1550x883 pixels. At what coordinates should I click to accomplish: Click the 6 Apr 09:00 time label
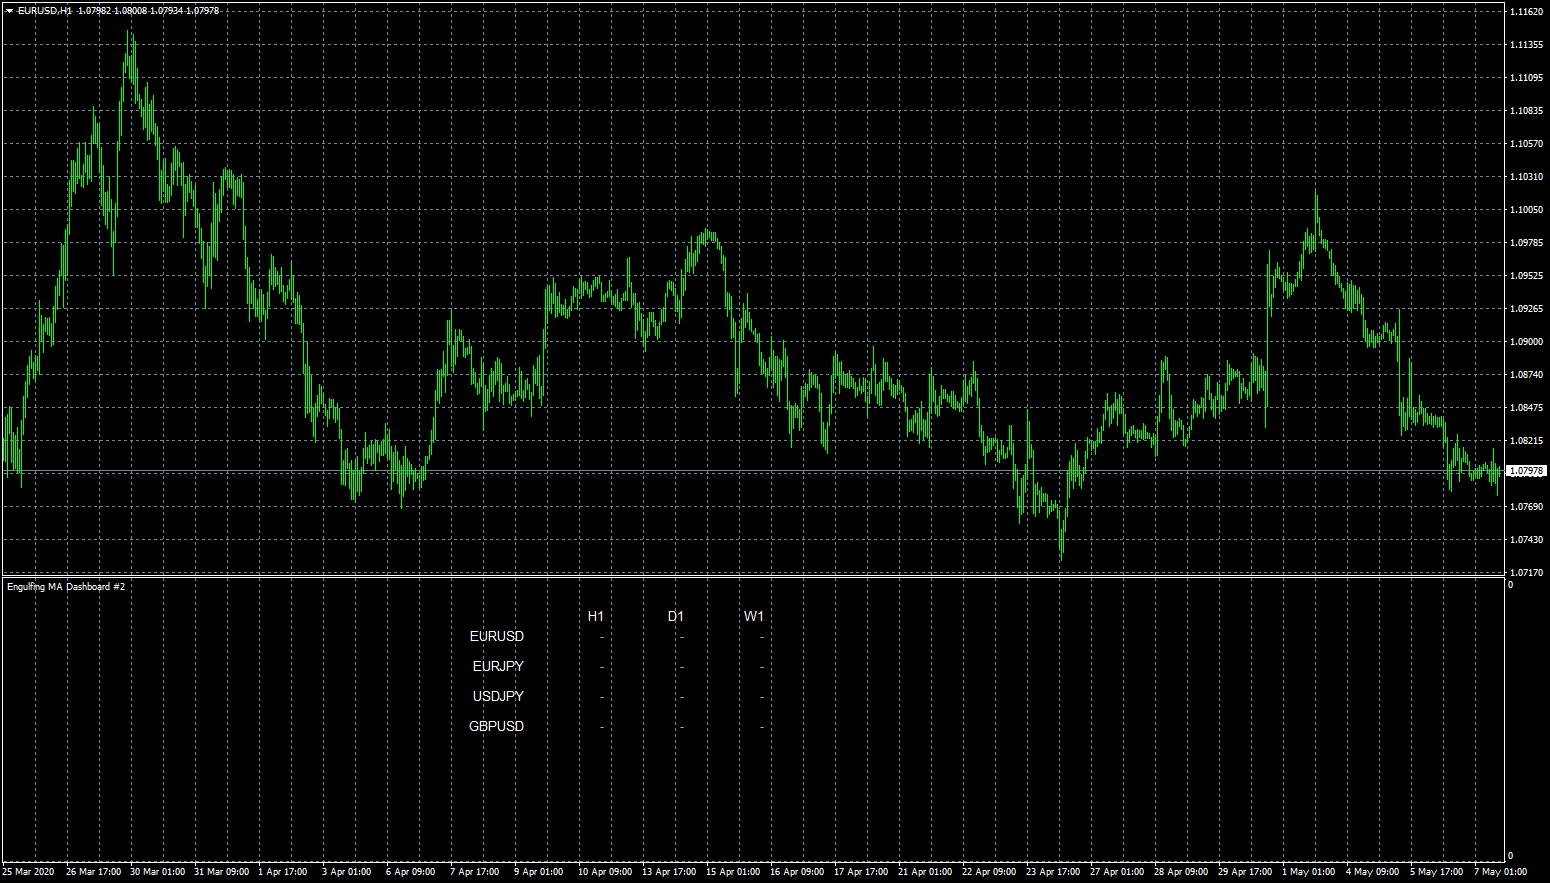point(411,872)
